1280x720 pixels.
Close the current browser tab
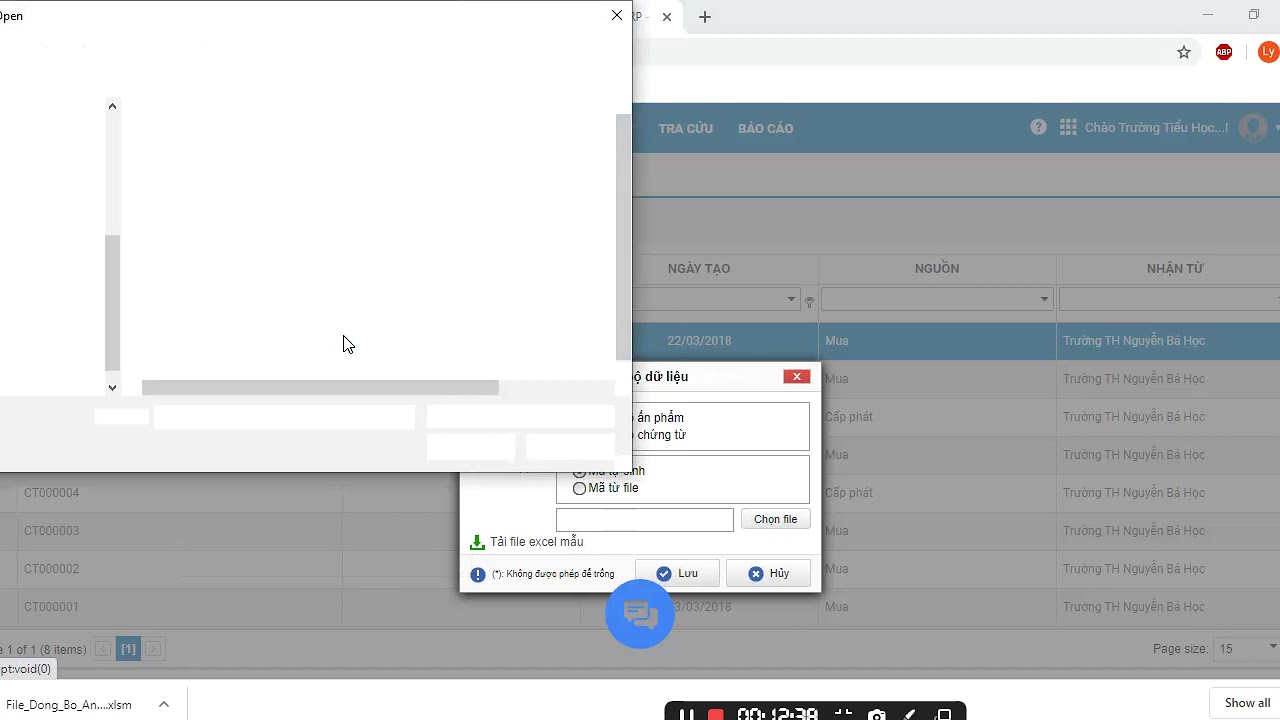pos(667,17)
